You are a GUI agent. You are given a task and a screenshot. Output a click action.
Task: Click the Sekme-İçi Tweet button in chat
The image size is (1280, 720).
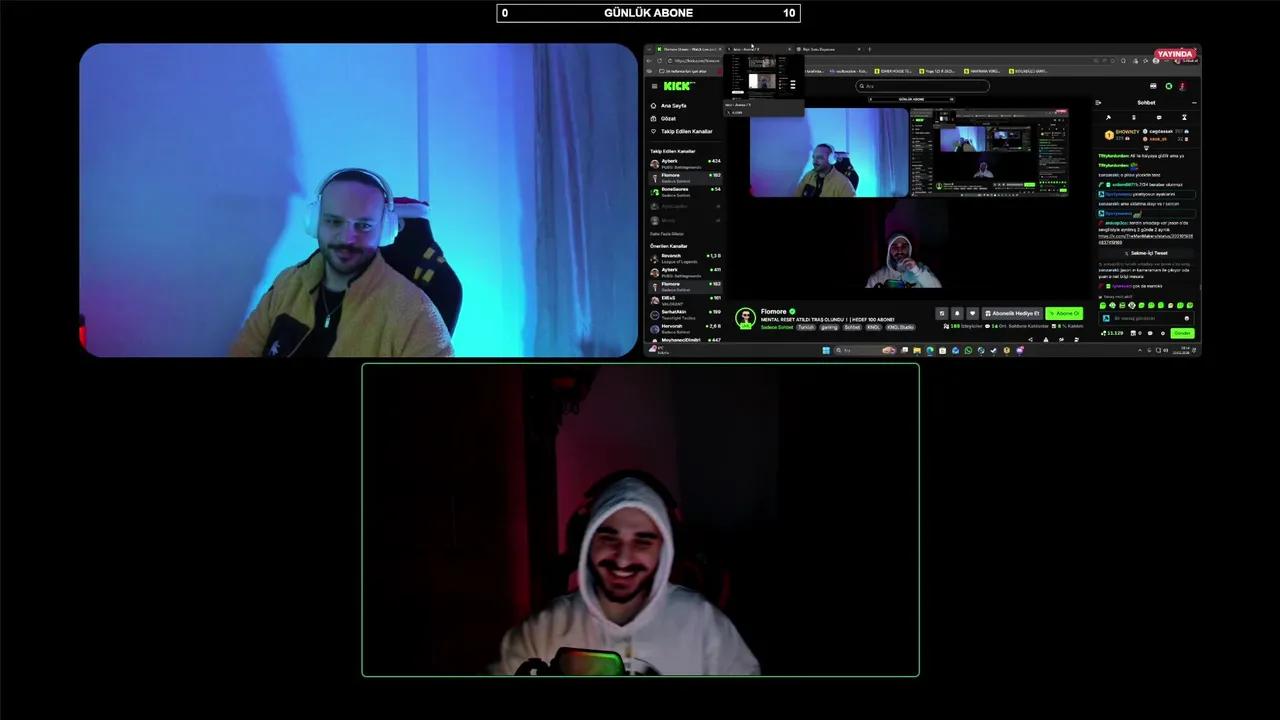(1146, 253)
